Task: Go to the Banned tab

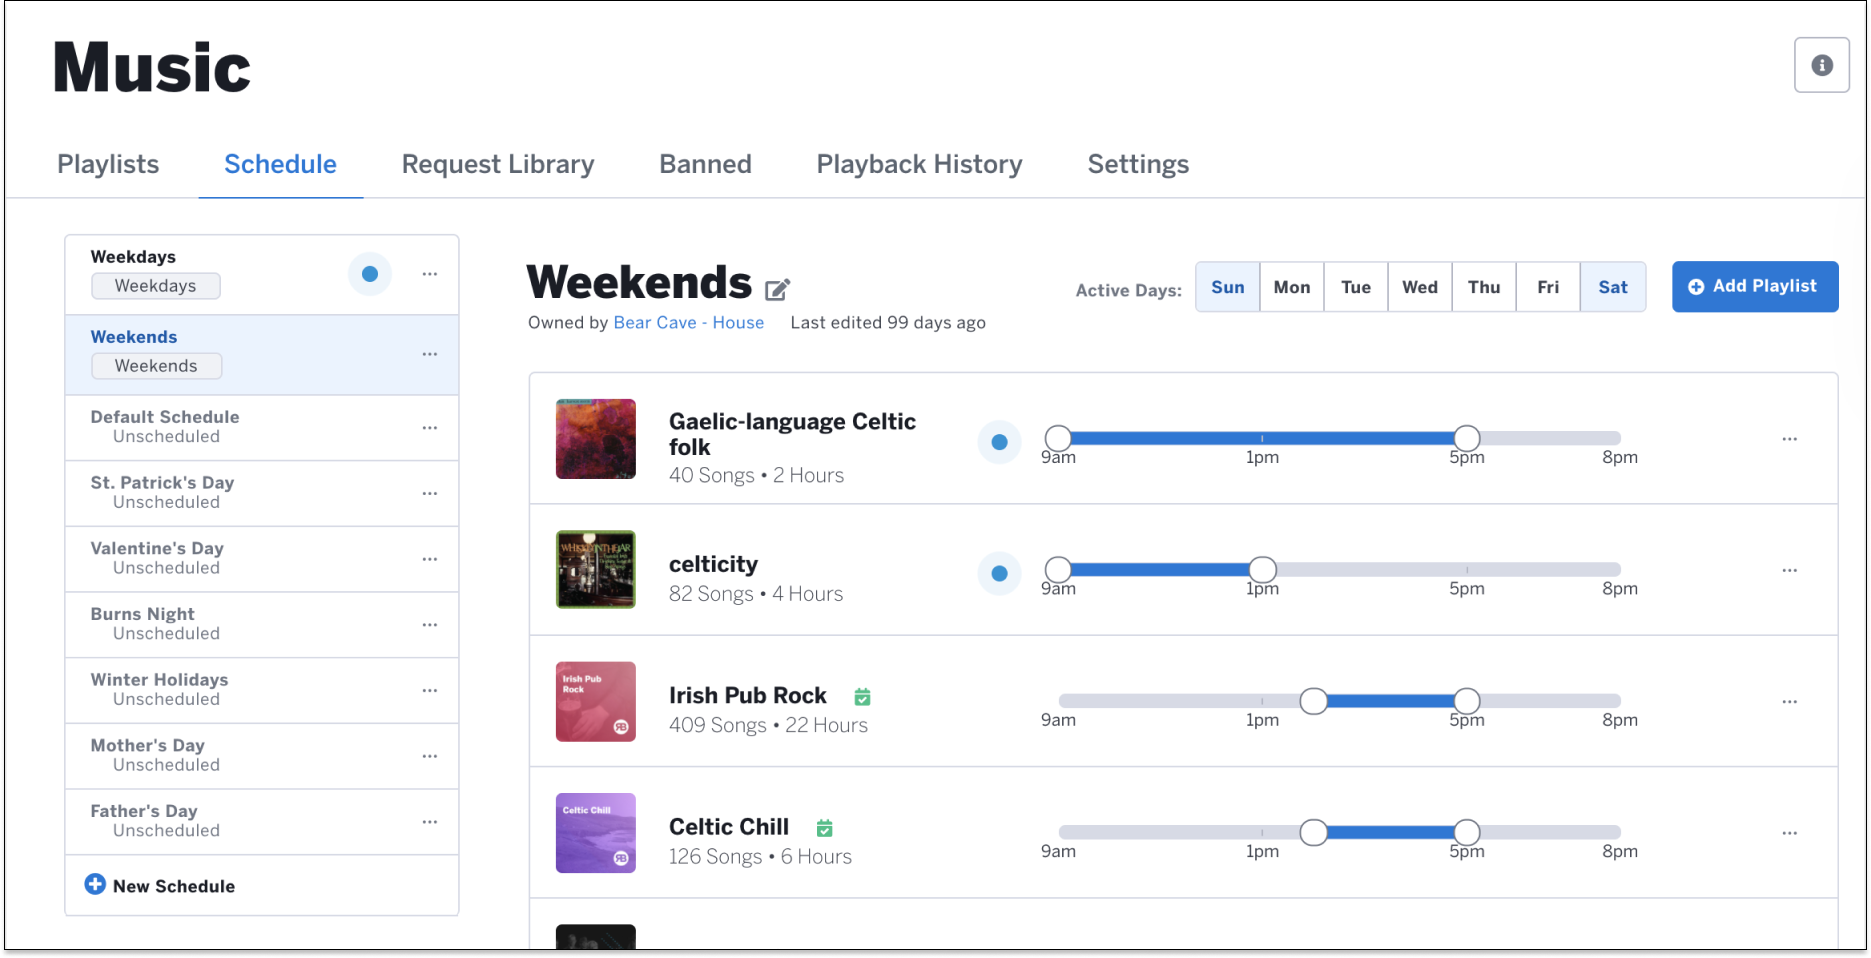Action: tap(705, 164)
